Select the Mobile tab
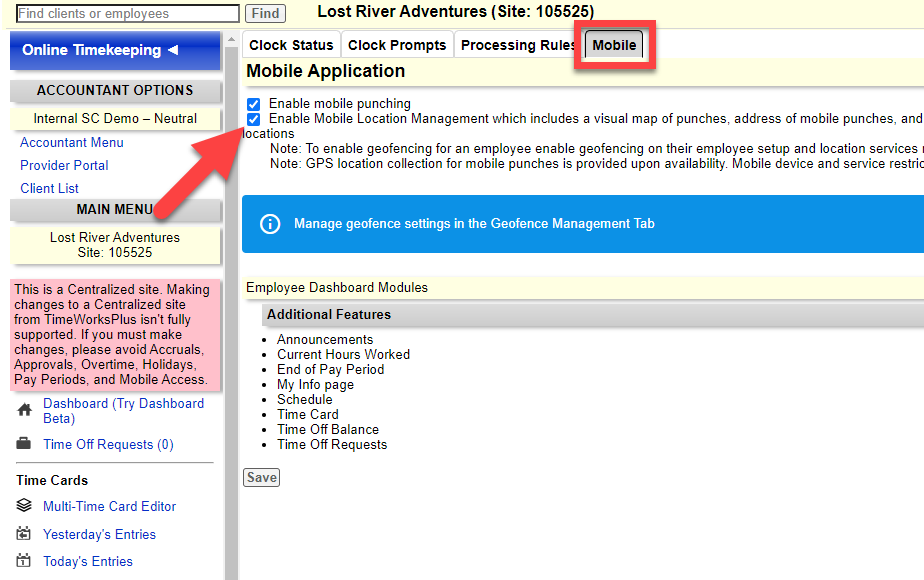This screenshot has height=580, width=924. 614,45
